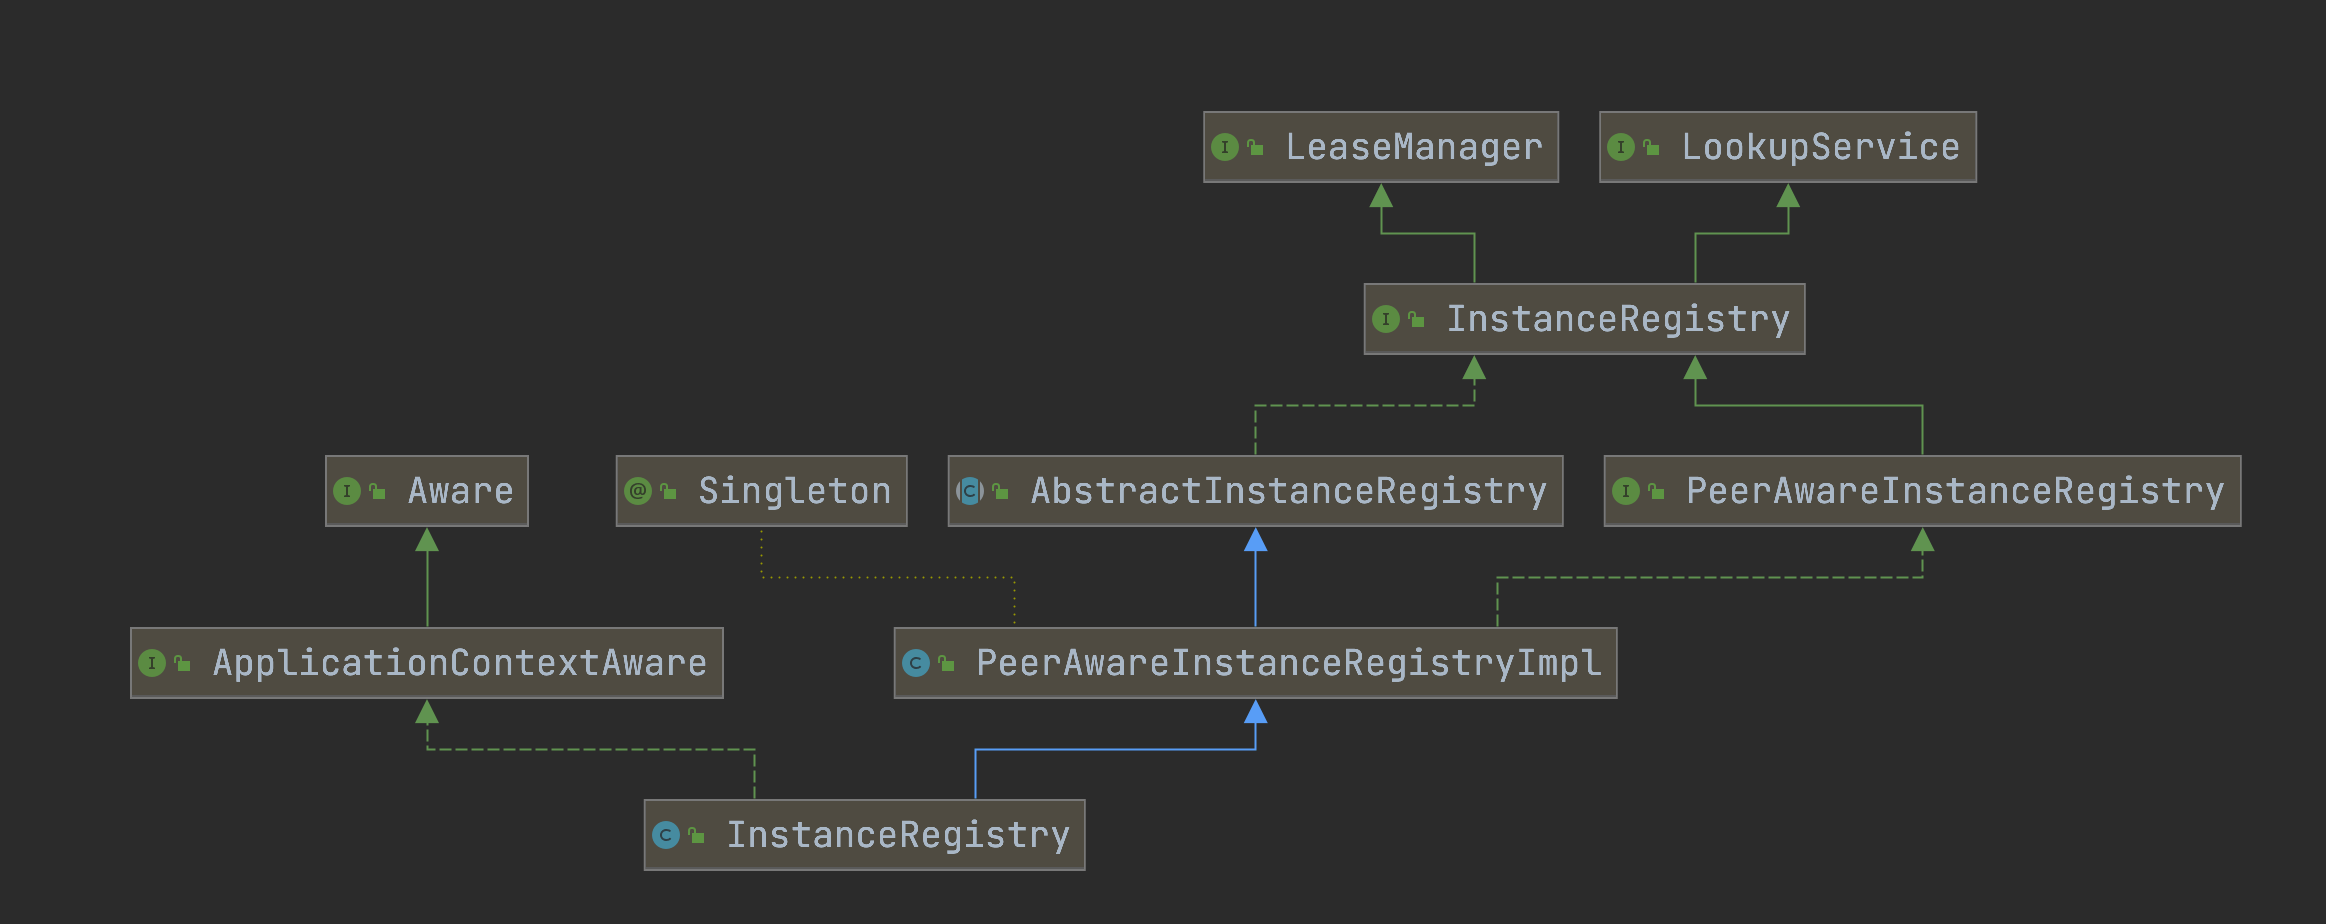Click the interface icon on the upper InstanceRegistry node
This screenshot has height=924, width=2326.
pos(1385,320)
